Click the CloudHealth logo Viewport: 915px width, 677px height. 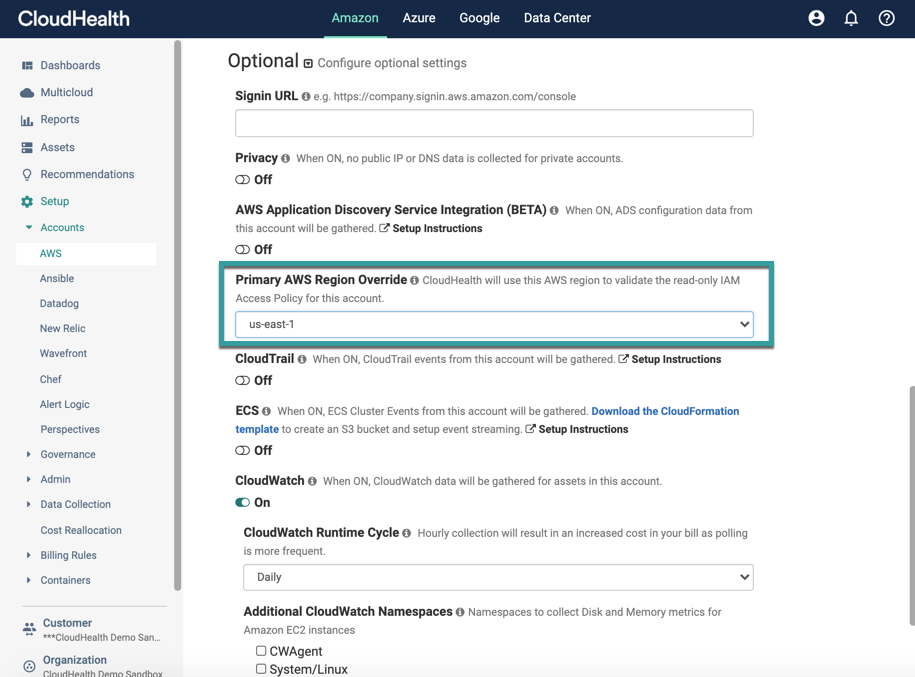[x=74, y=19]
